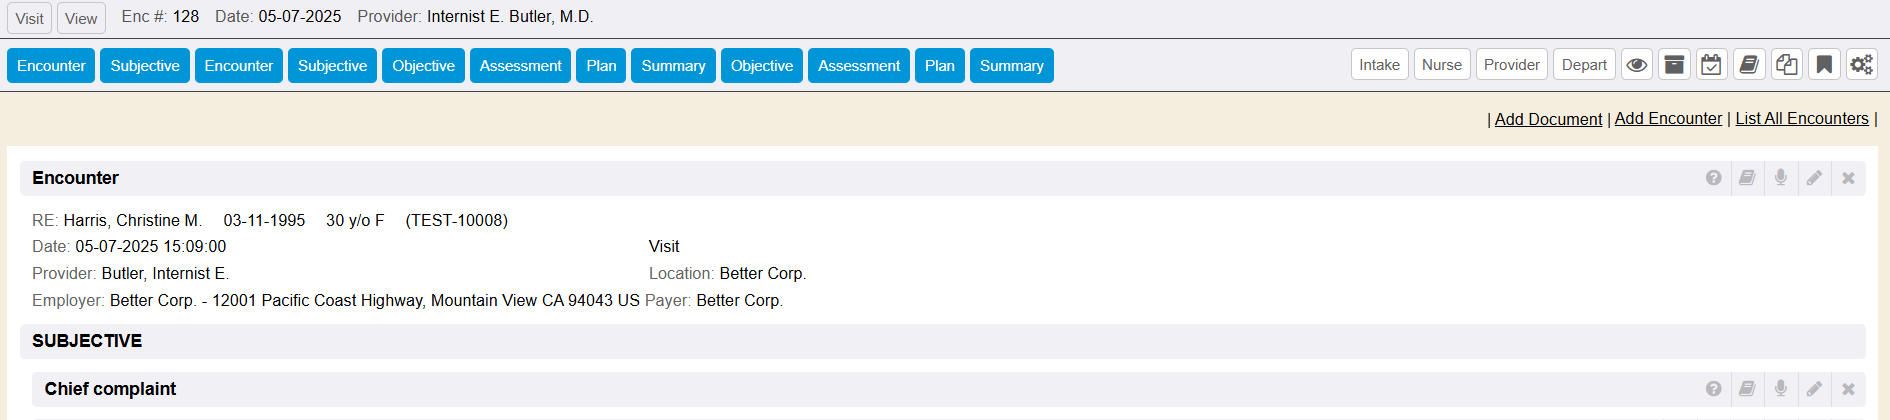Image resolution: width=1890 pixels, height=420 pixels.
Task: Switch to the Provider tab
Action: (1511, 65)
